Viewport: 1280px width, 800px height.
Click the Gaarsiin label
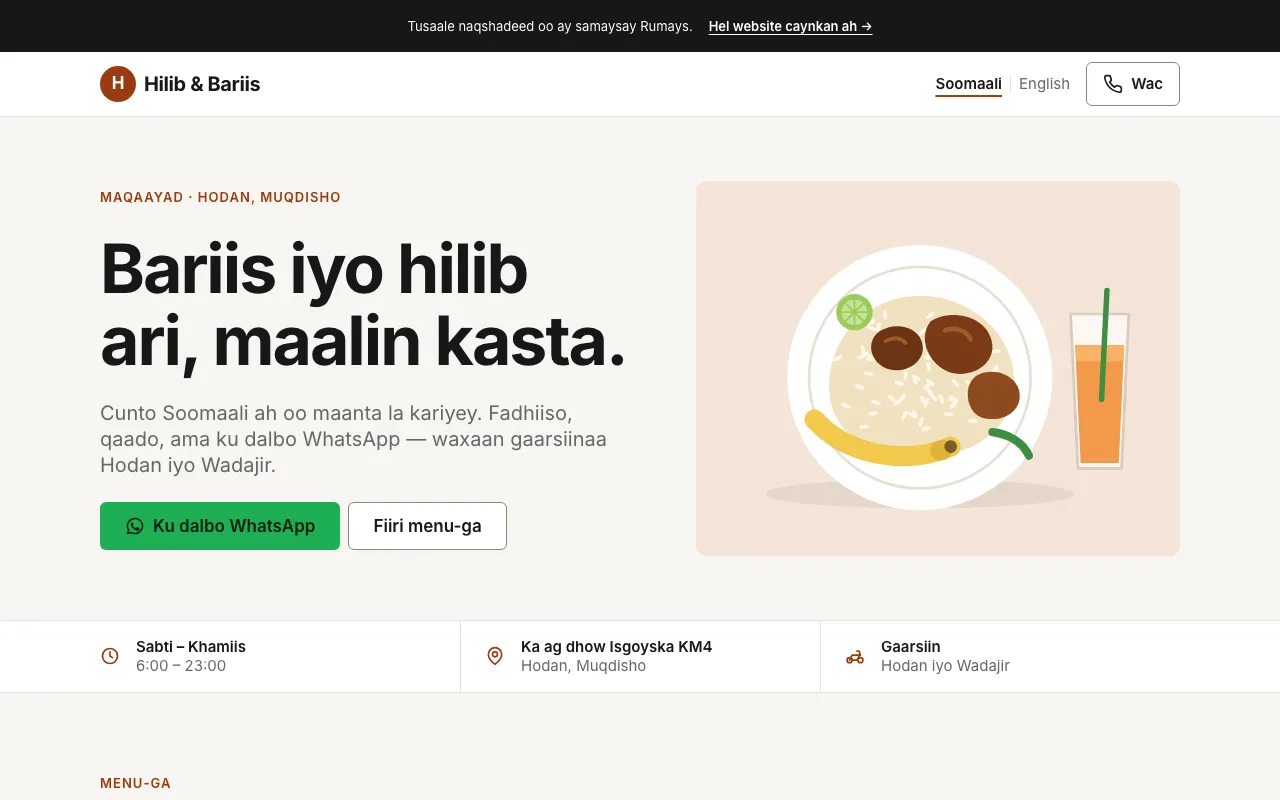911,647
